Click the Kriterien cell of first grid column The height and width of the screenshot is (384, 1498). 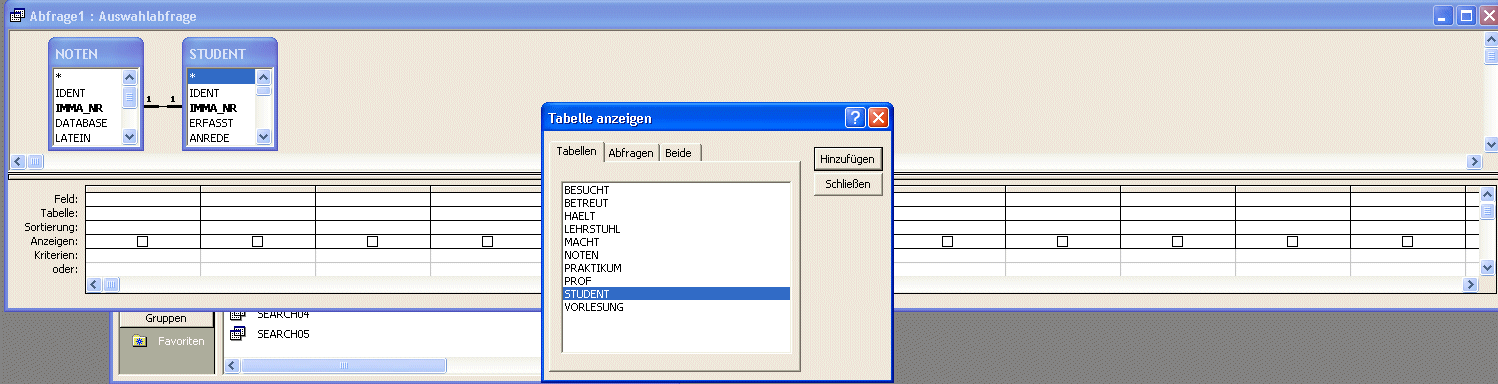pos(143,256)
